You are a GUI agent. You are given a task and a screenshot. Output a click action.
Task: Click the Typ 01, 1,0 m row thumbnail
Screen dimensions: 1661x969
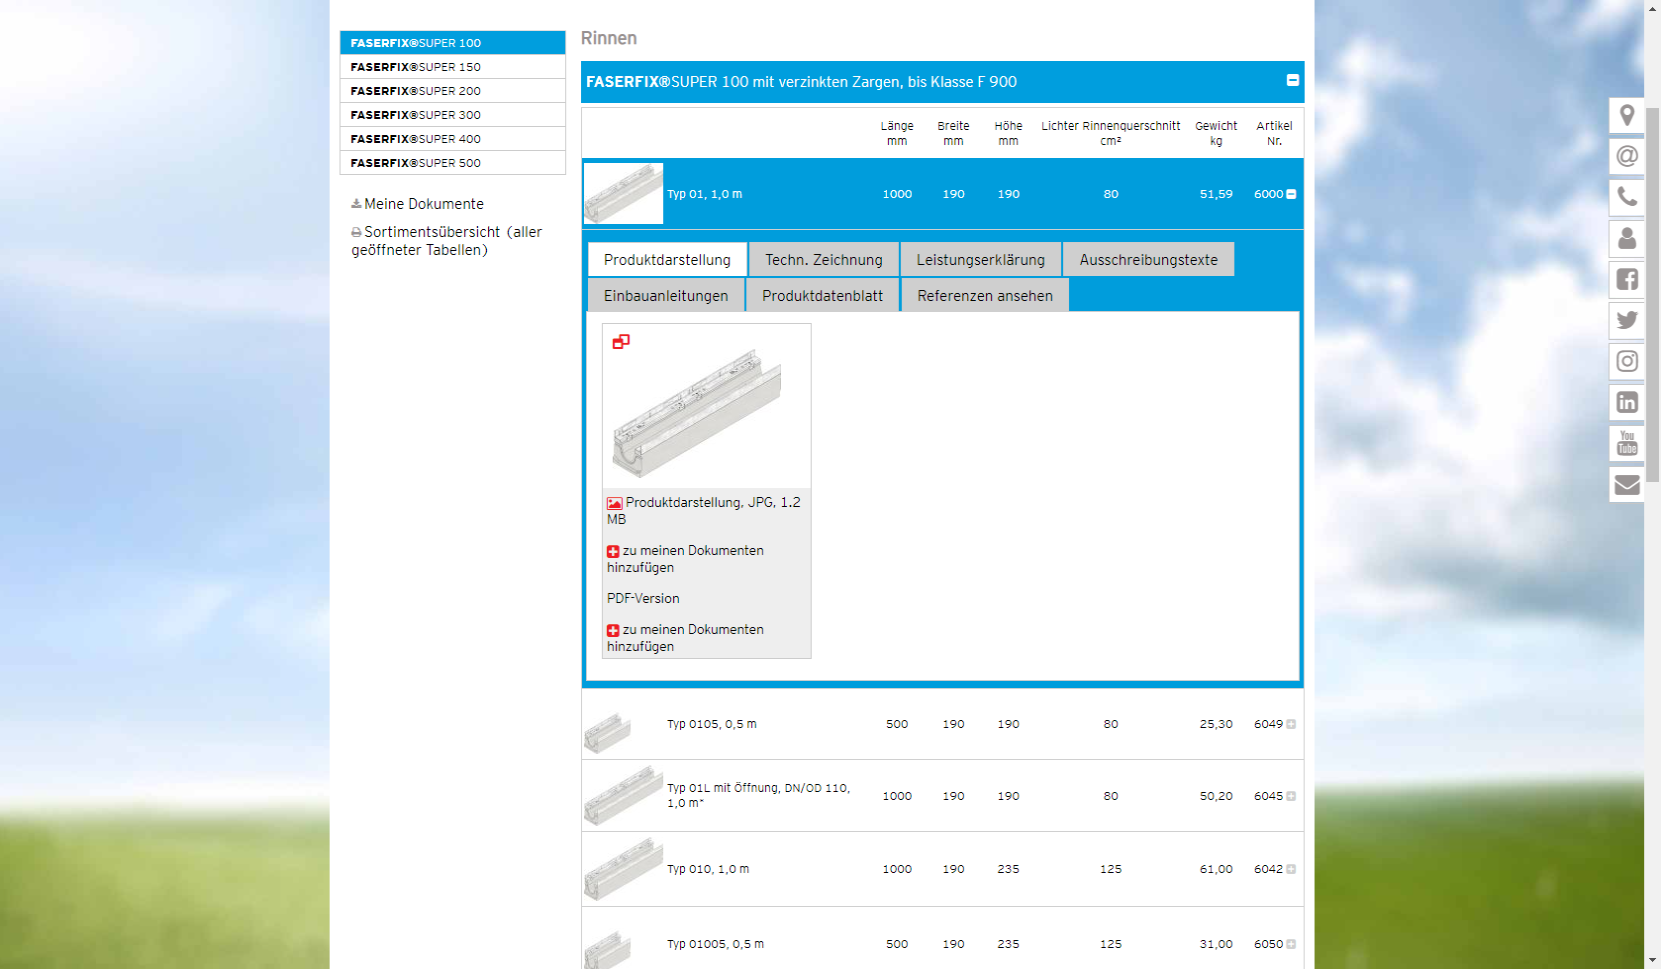pyautogui.click(x=623, y=193)
